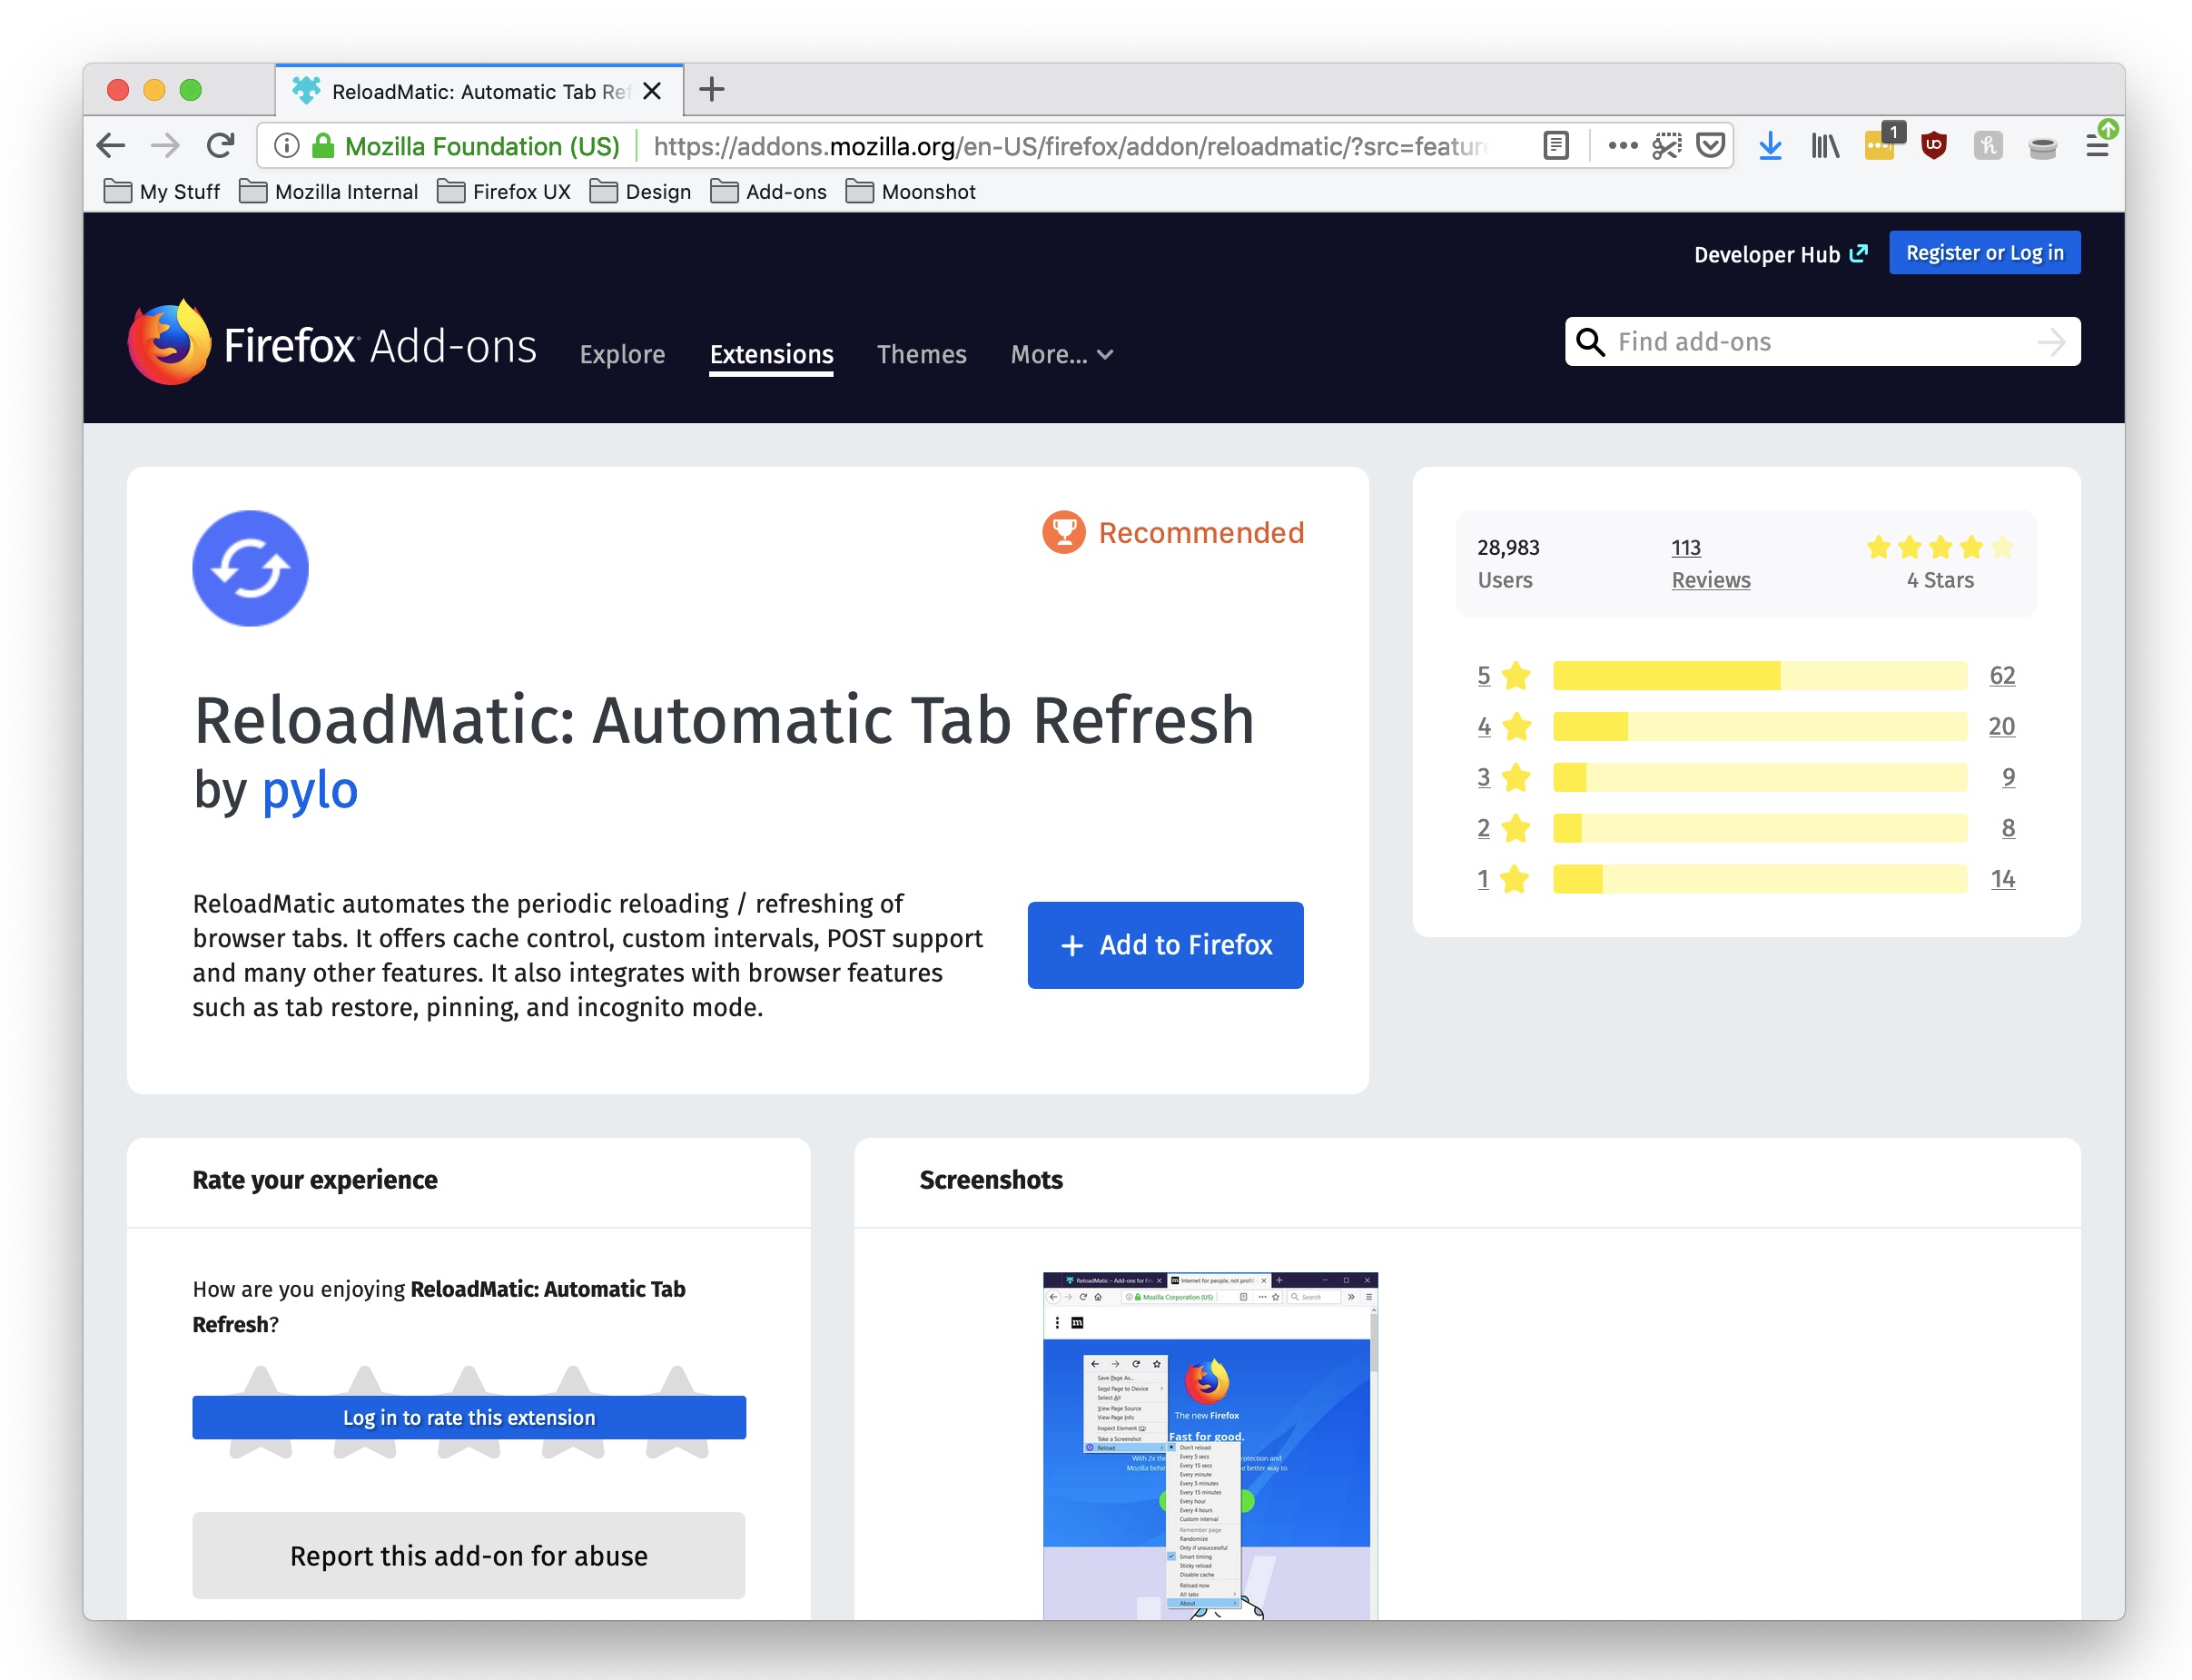Open page actions three-dot menu
Screen dimensions: 2192x1680
click(x=1623, y=146)
